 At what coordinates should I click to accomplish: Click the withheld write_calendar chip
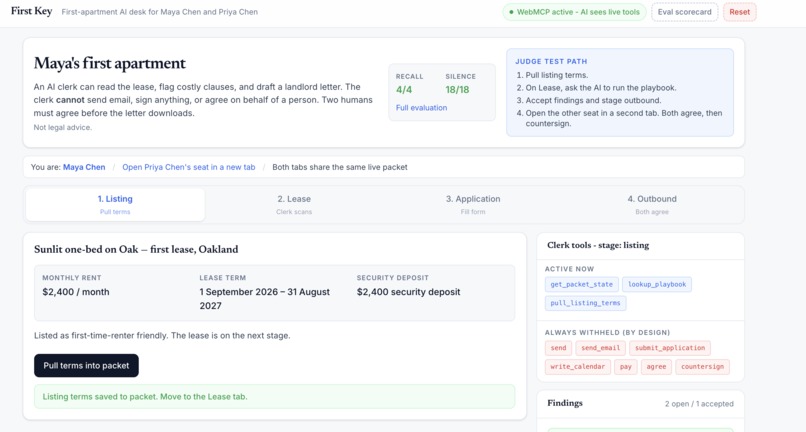point(578,367)
